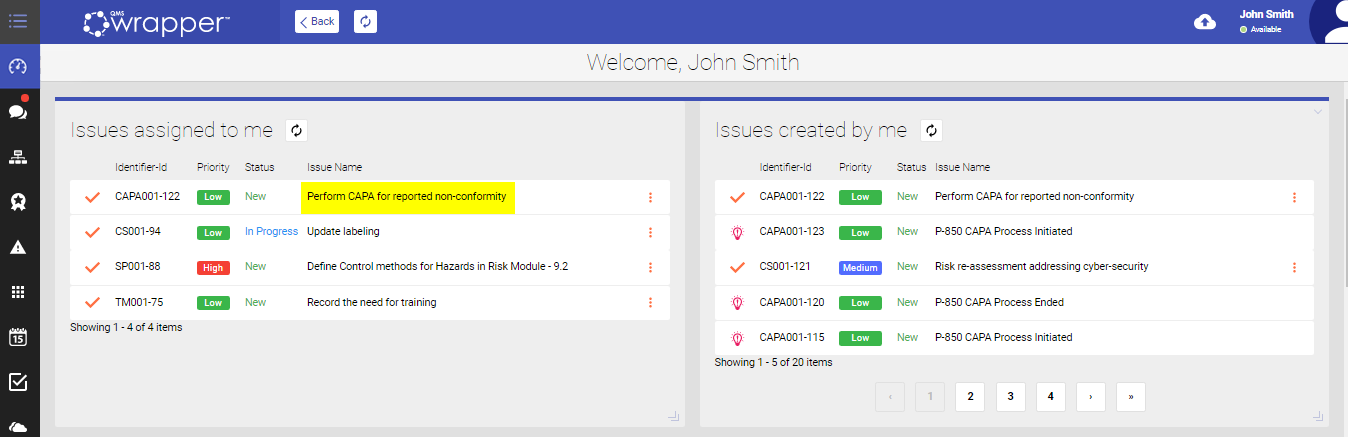Viewport: 1348px width, 437px height.
Task: Jump to last page of created issues
Action: coord(1130,397)
